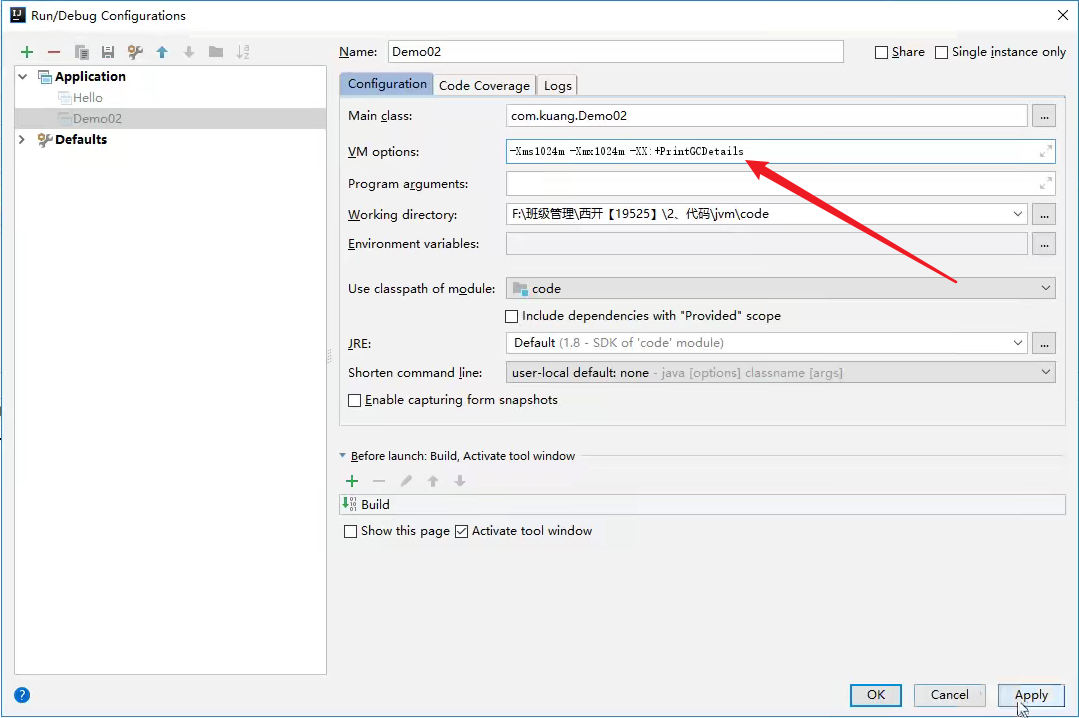Image resolution: width=1079 pixels, height=718 pixels.
Task: Enable Single instance only
Action: click(x=941, y=52)
